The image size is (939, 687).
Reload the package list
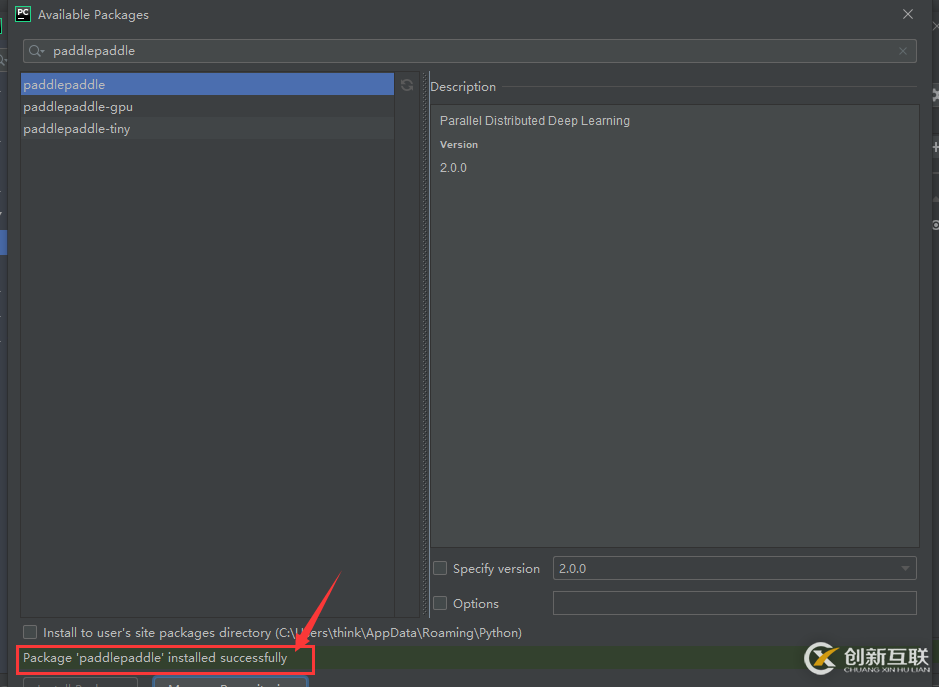tap(407, 85)
